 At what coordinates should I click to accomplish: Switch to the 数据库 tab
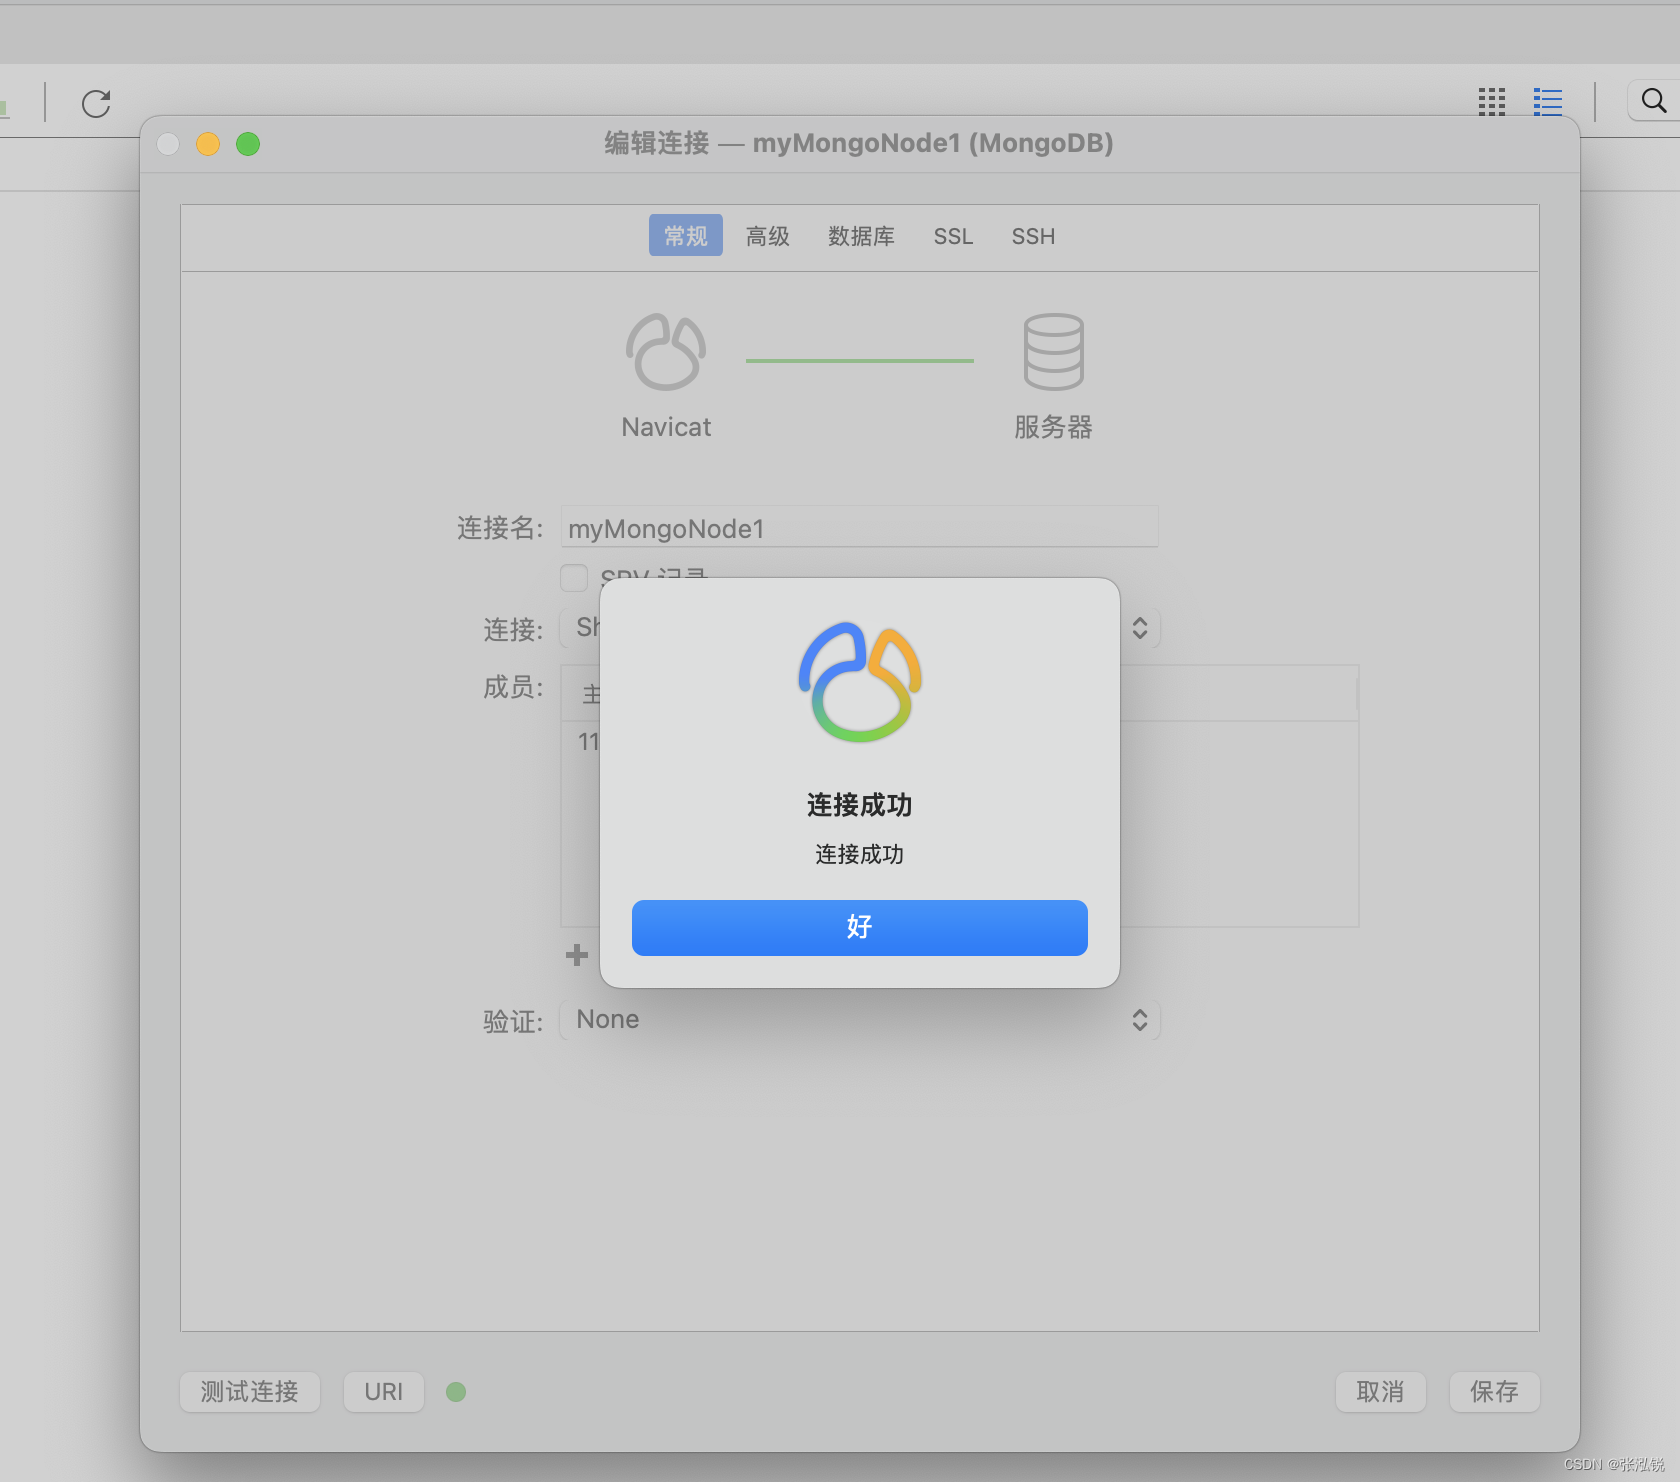tap(861, 236)
